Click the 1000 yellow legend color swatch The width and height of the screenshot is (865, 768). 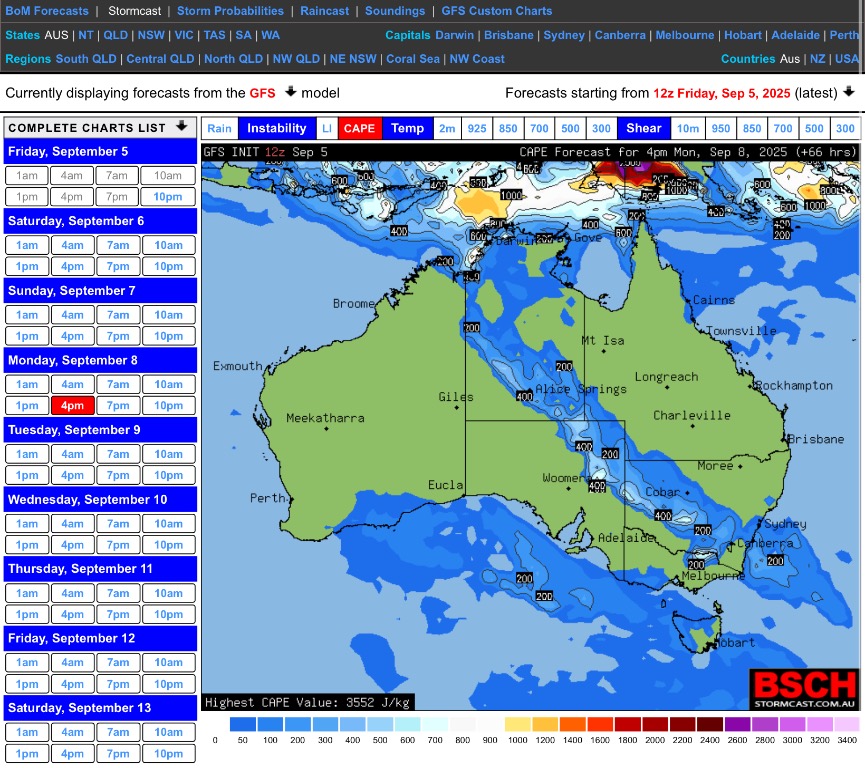tap(517, 724)
